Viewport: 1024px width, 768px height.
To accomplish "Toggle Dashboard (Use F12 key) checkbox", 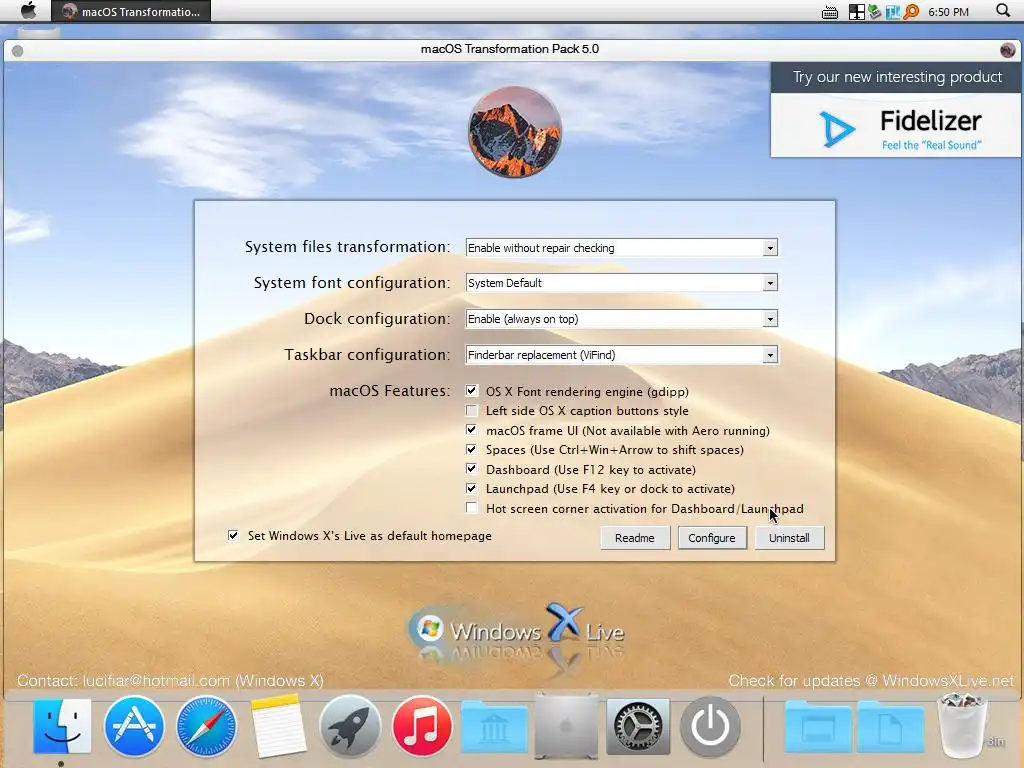I will point(472,469).
